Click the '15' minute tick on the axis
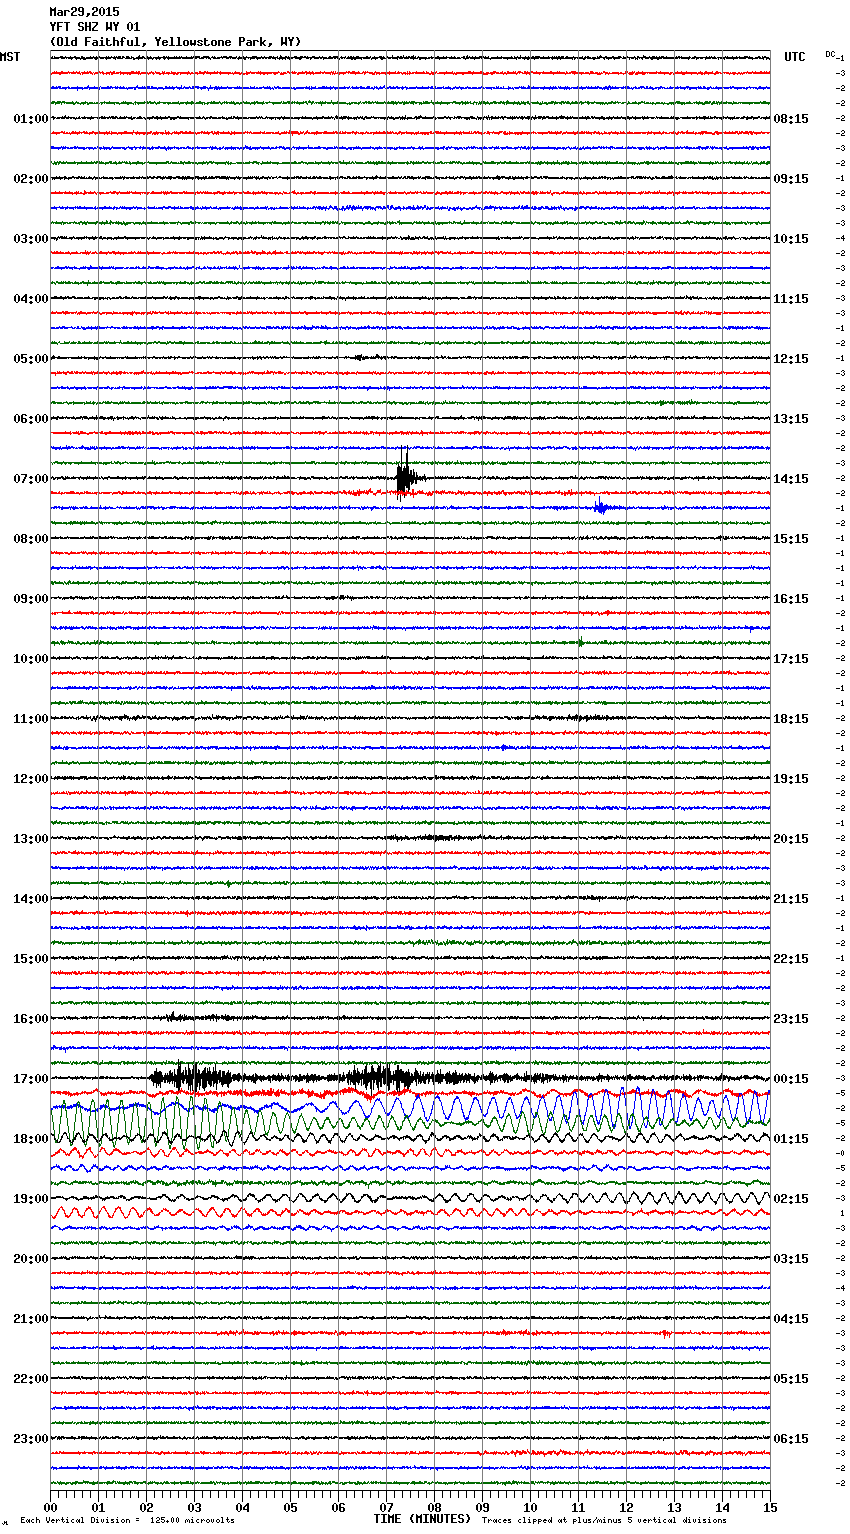Screen dimensions: 850x1534 770,1507
